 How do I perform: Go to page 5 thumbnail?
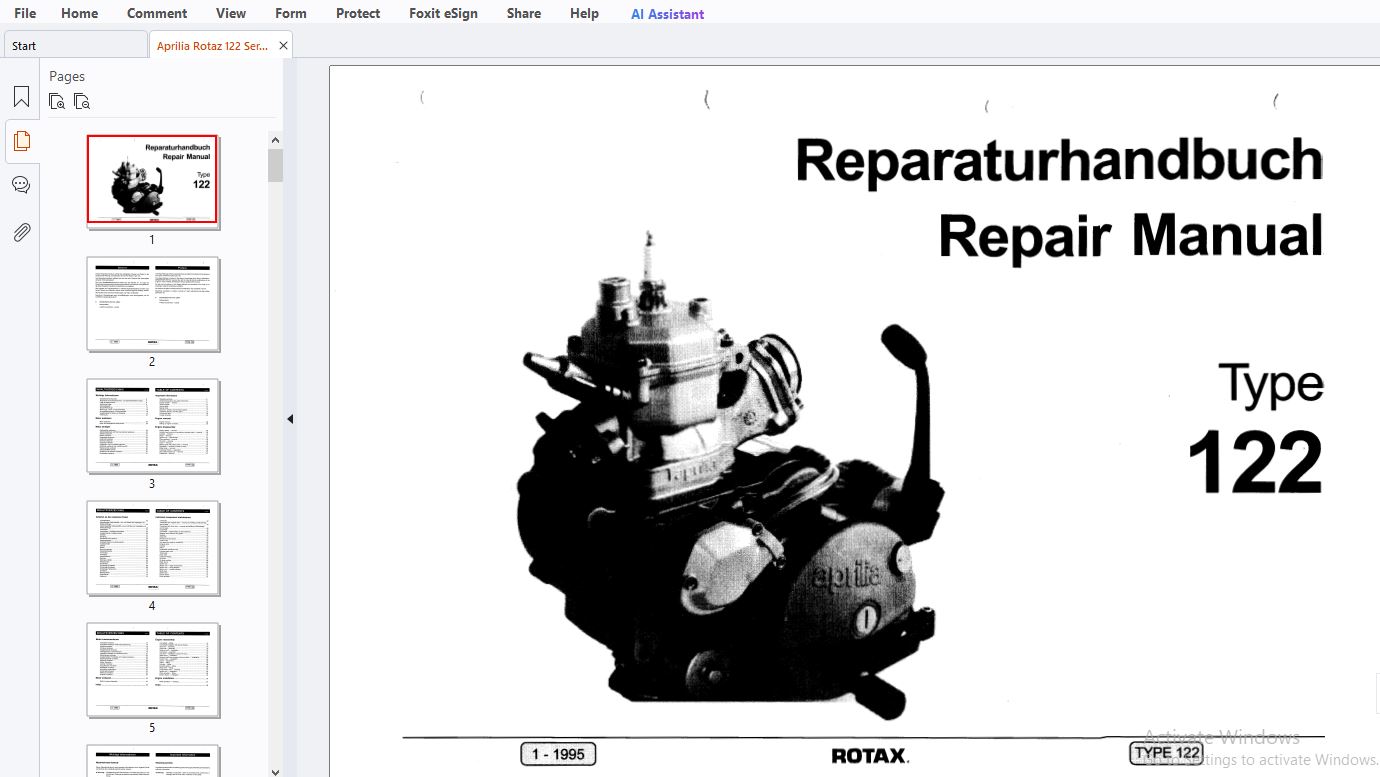153,670
